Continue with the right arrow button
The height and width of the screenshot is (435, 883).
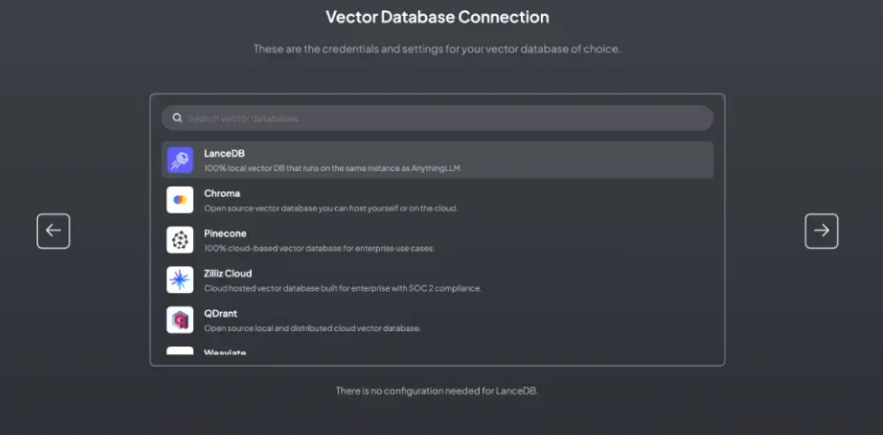click(x=822, y=231)
